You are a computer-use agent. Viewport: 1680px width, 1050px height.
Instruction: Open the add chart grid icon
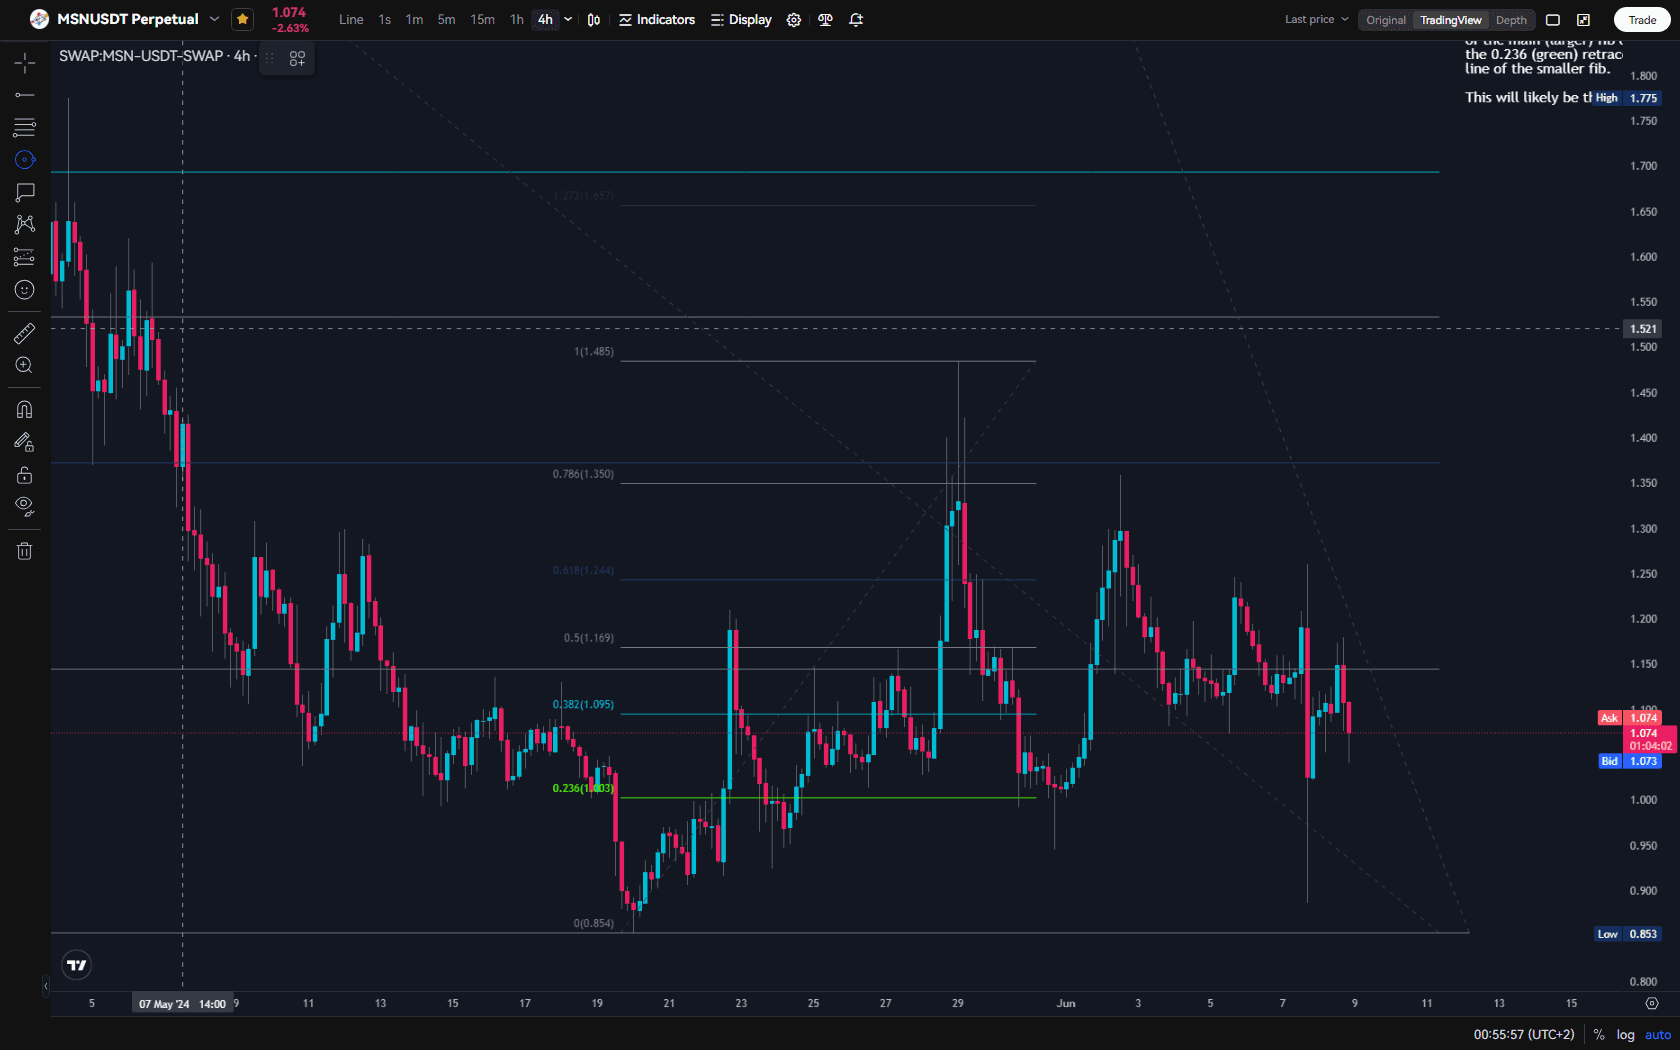[x=297, y=58]
